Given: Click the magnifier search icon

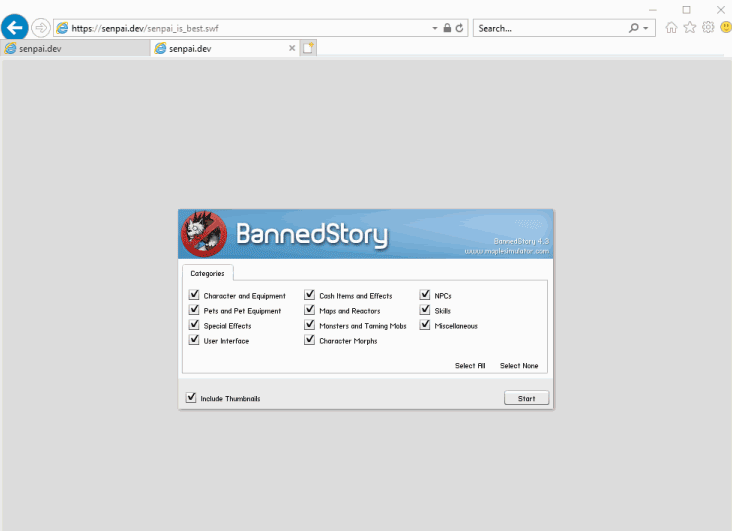Looking at the screenshot, I should point(633,28).
